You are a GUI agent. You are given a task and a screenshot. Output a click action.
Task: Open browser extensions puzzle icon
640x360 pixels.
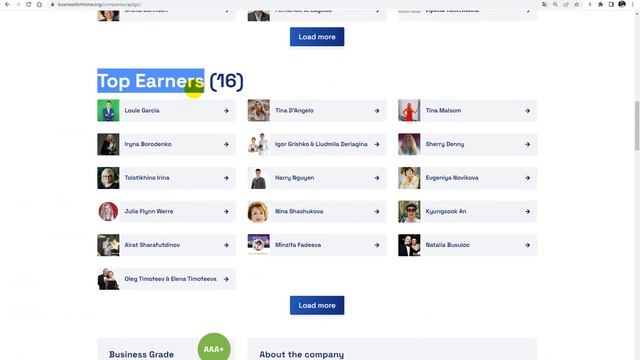click(600, 4)
